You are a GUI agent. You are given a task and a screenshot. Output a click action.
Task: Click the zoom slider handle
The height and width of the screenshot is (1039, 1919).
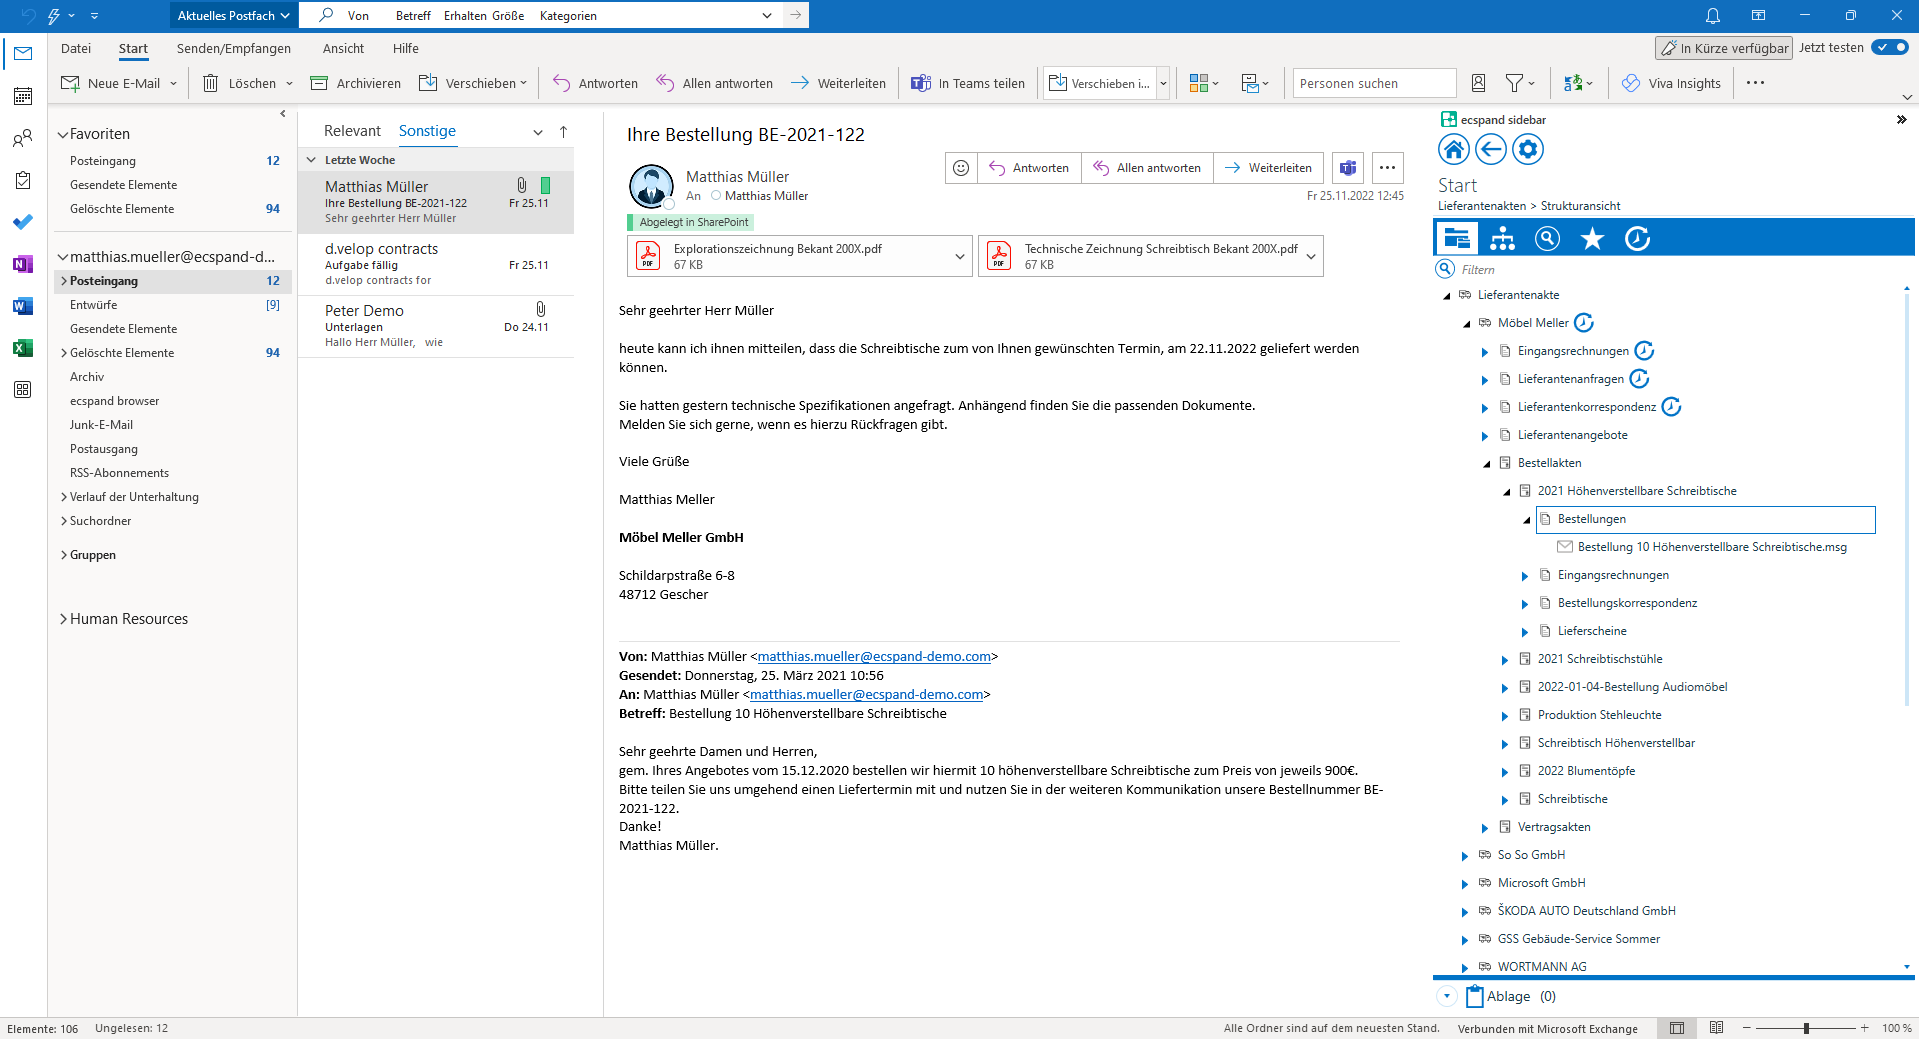click(1806, 1028)
